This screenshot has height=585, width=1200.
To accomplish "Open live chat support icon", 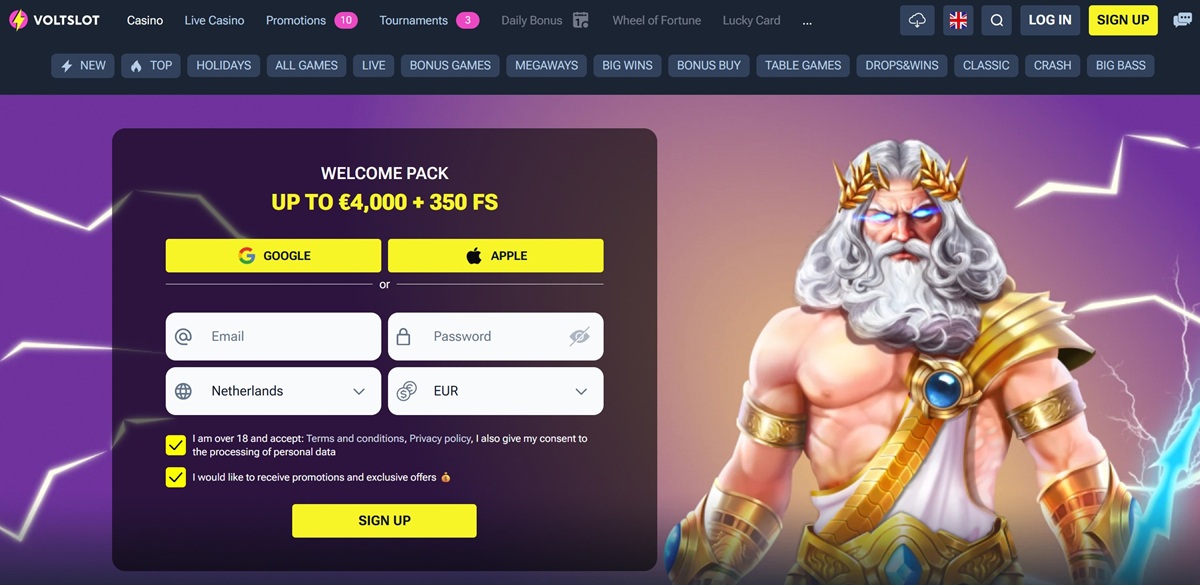I will 1182,20.
